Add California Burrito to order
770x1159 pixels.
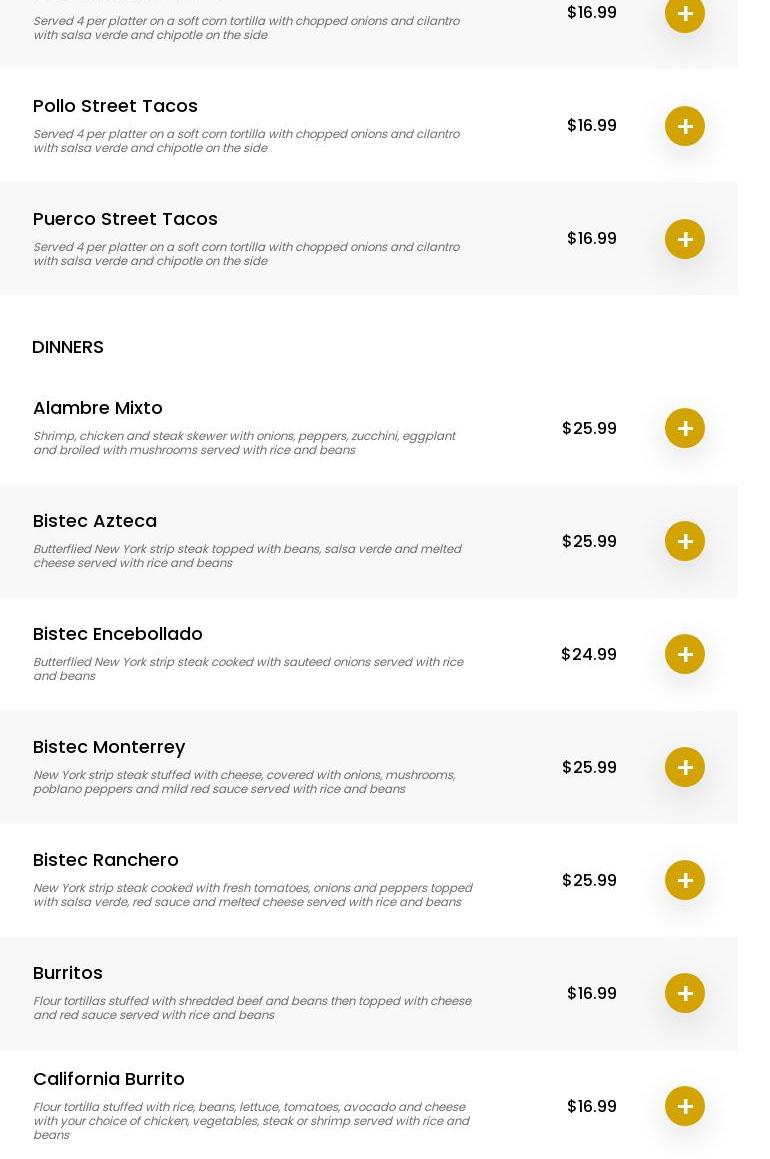pos(685,1106)
